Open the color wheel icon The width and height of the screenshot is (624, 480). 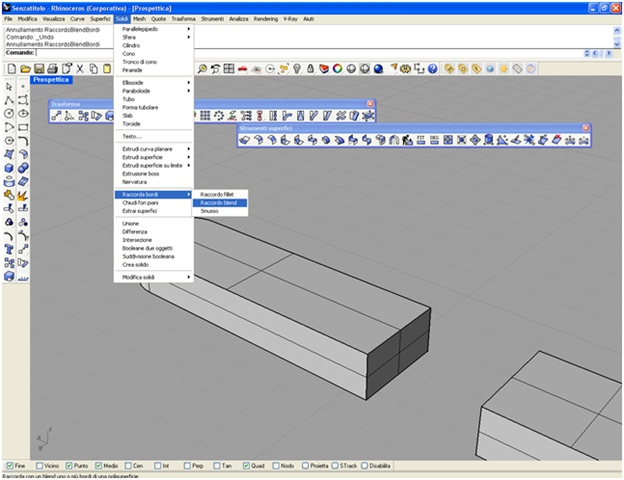337,69
